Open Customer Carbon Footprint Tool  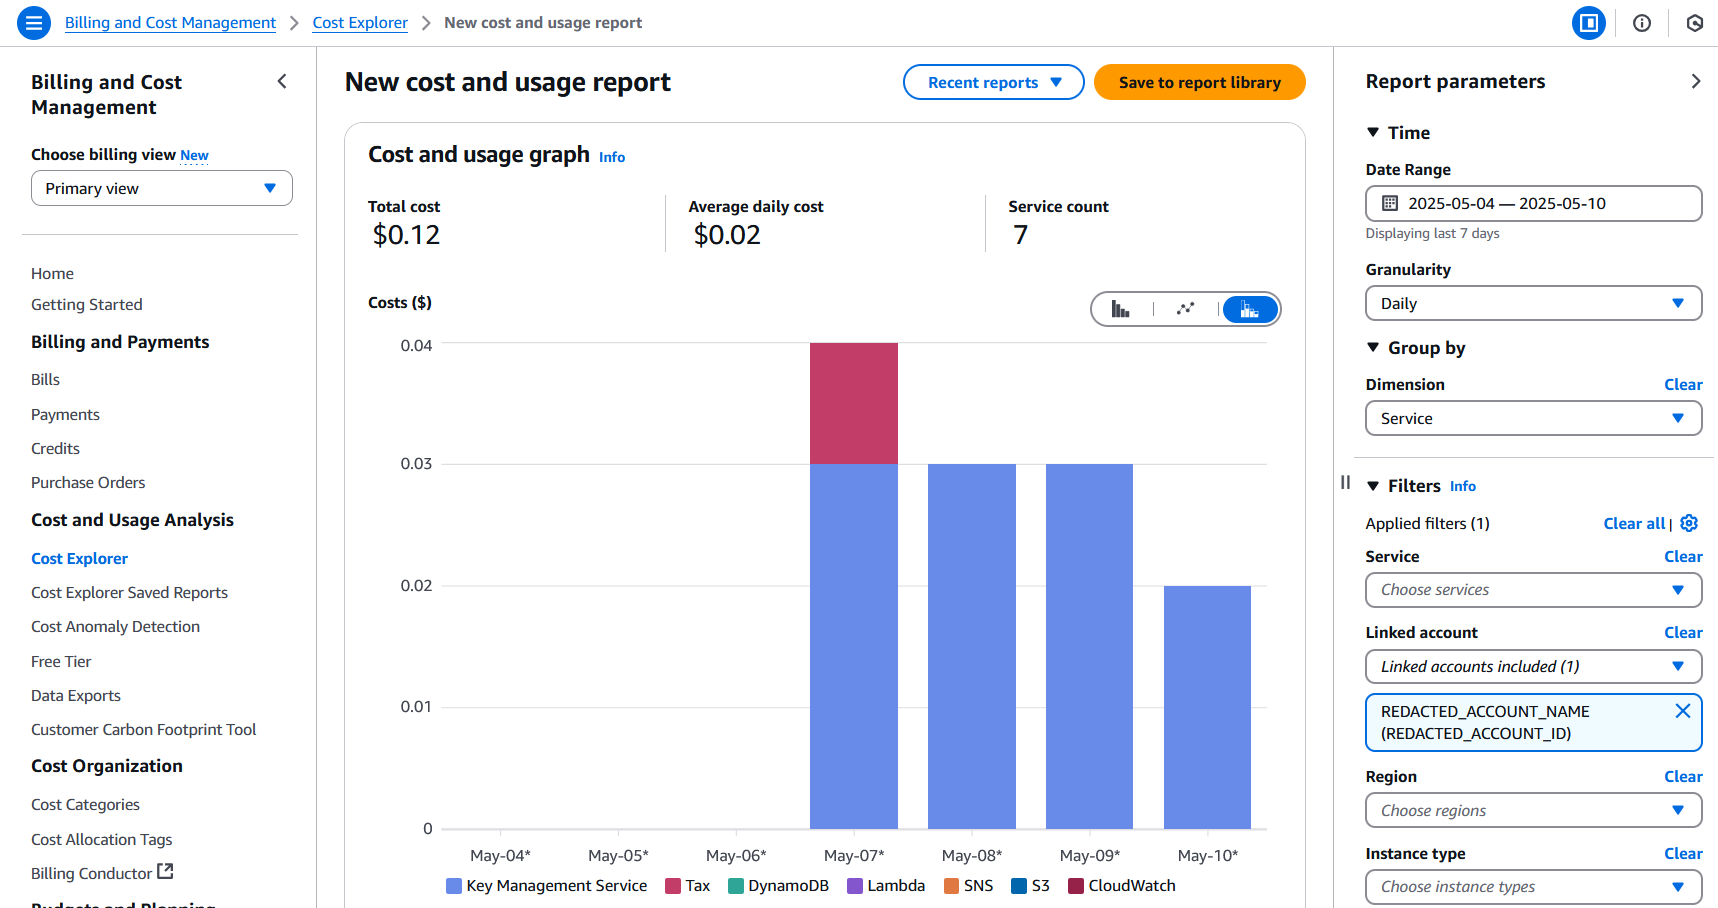coord(143,729)
